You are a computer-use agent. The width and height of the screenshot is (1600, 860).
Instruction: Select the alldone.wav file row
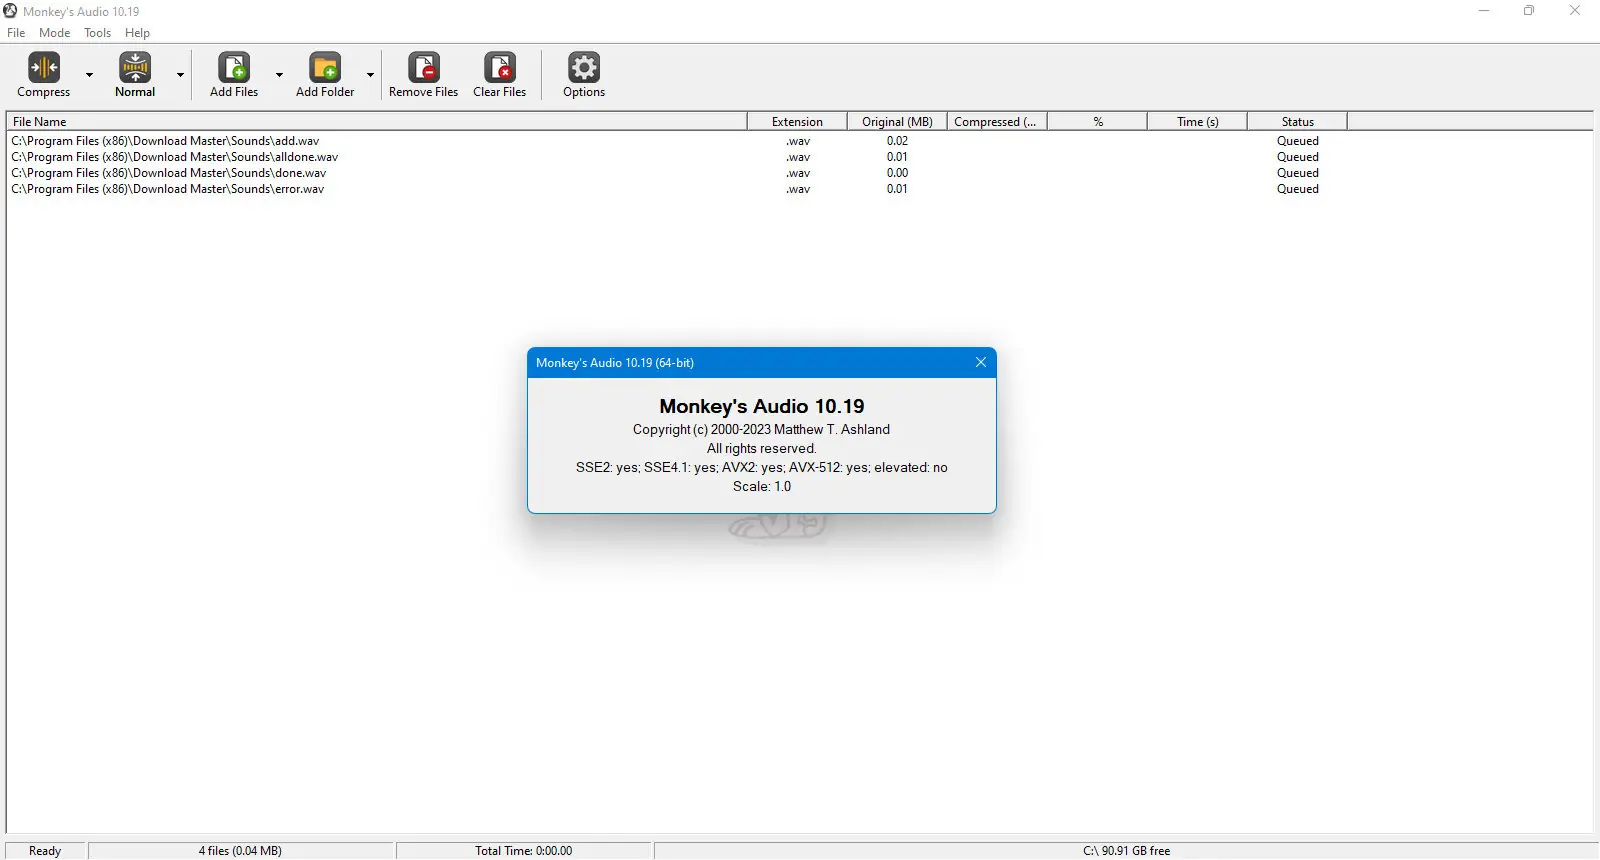tap(677, 157)
